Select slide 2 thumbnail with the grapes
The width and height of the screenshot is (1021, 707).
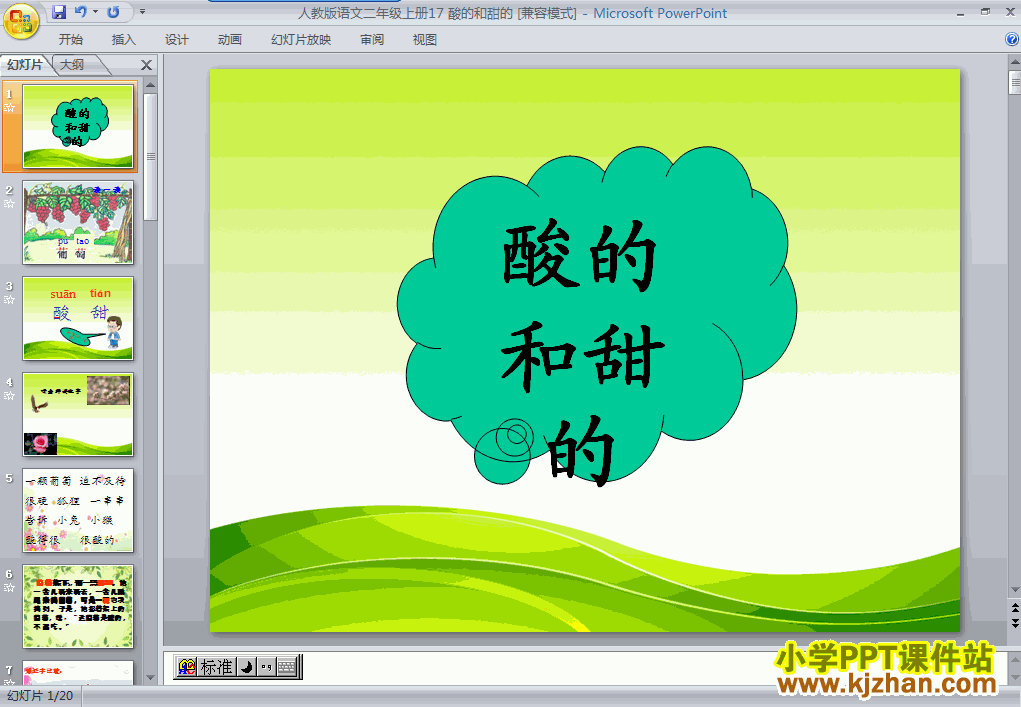coord(78,222)
